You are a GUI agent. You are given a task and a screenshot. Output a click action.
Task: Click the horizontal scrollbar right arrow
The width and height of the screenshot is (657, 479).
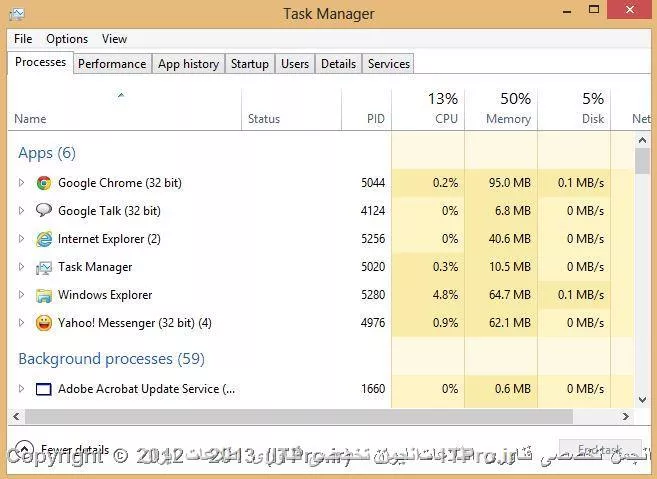[x=626, y=416]
